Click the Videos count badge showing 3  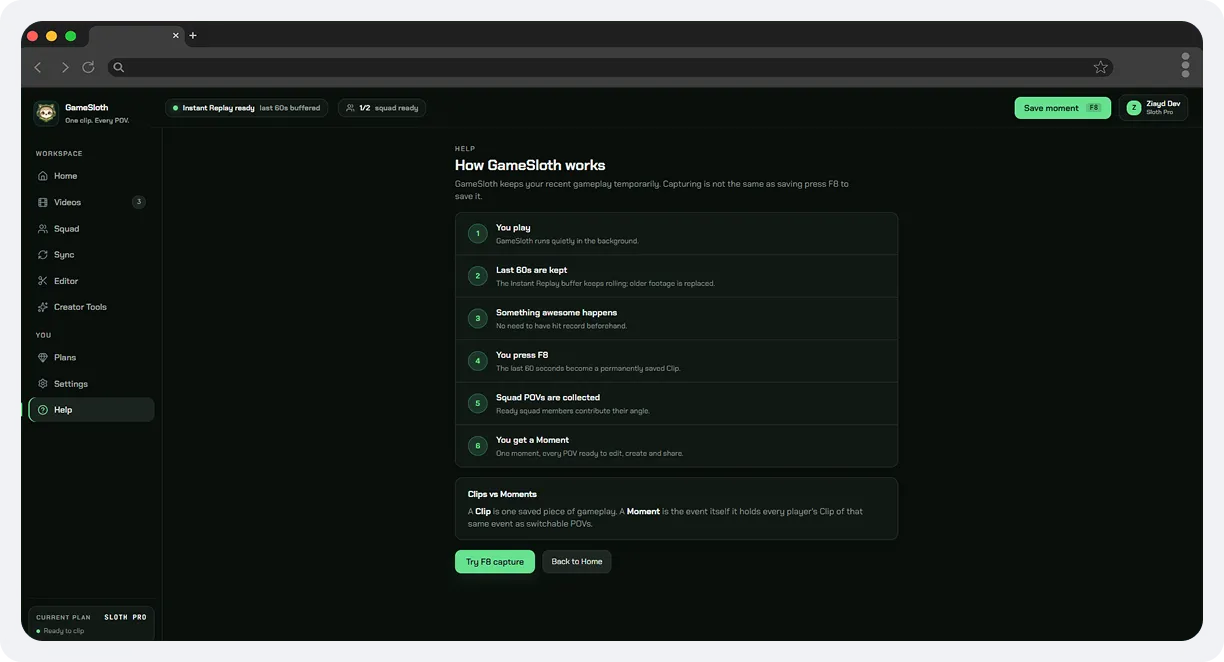coord(139,202)
